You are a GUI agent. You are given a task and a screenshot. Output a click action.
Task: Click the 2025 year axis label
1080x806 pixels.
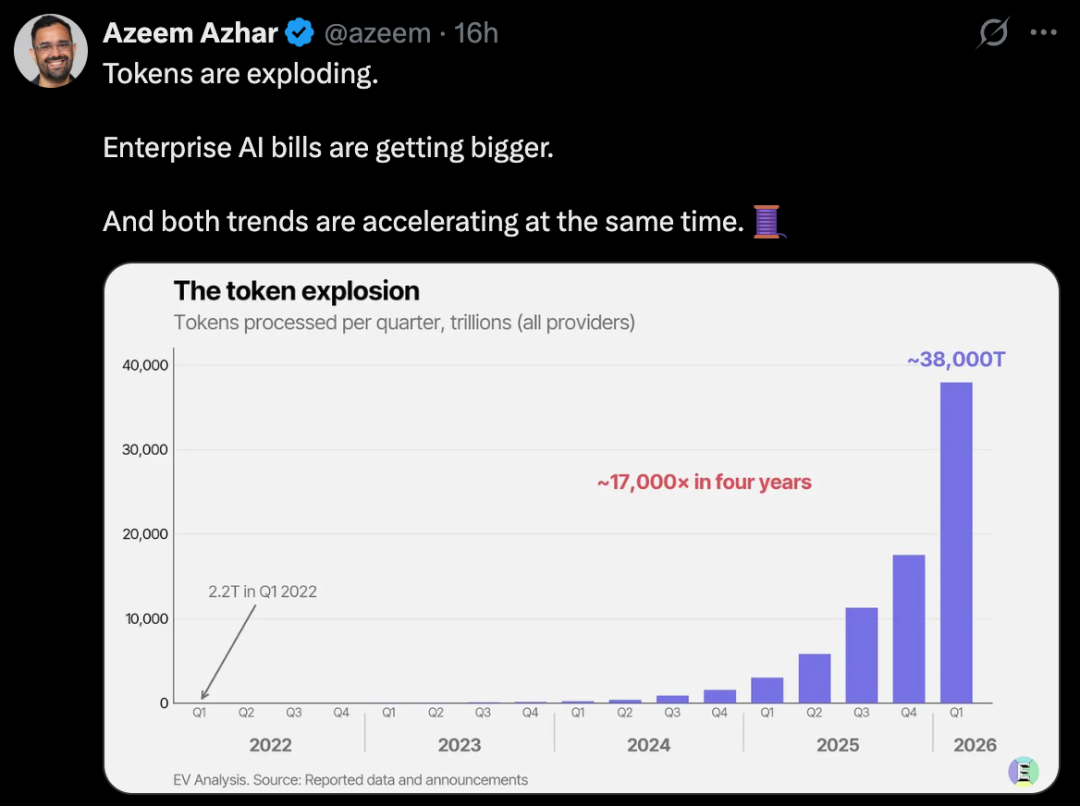pyautogui.click(x=838, y=745)
